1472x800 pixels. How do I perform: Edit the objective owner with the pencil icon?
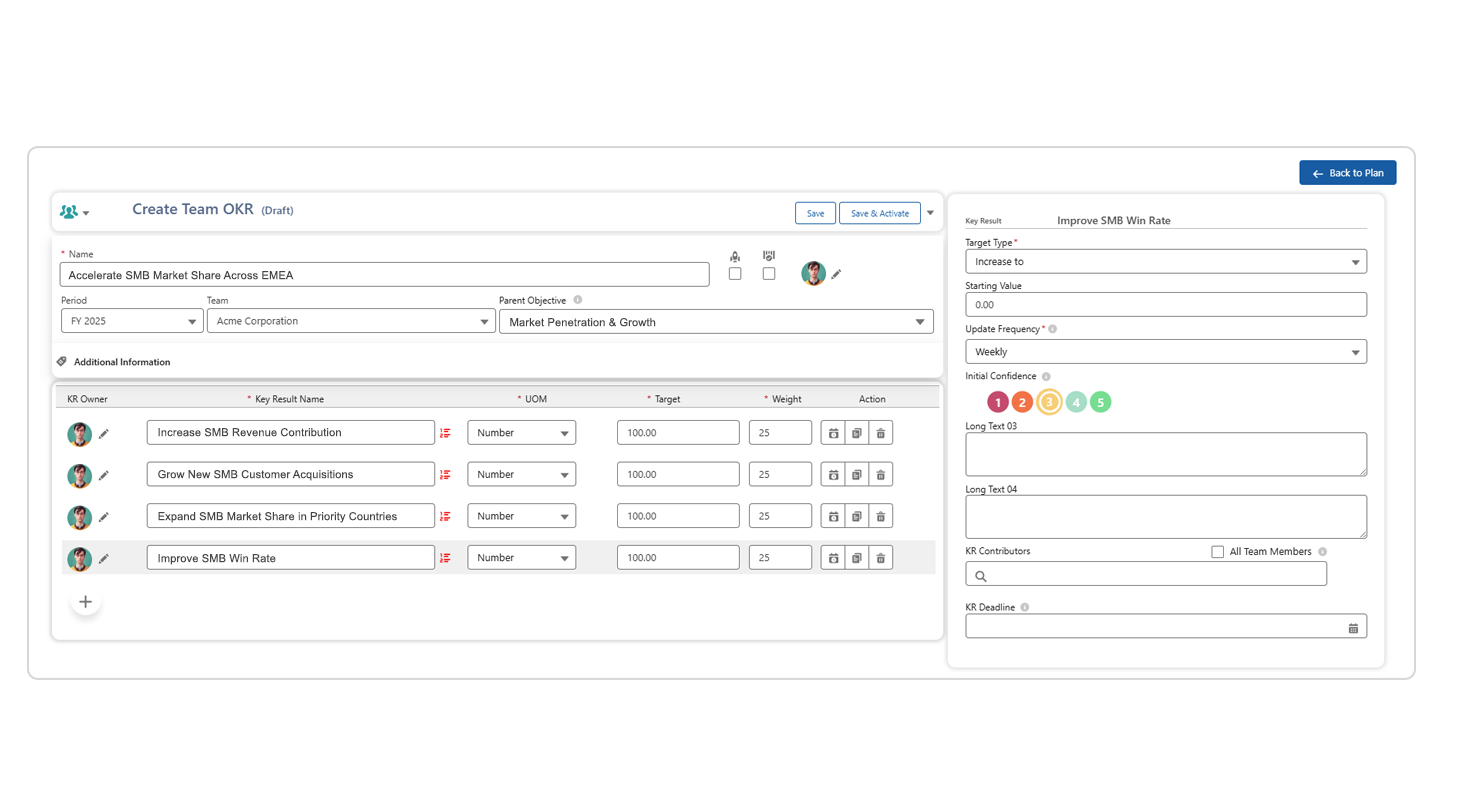836,274
